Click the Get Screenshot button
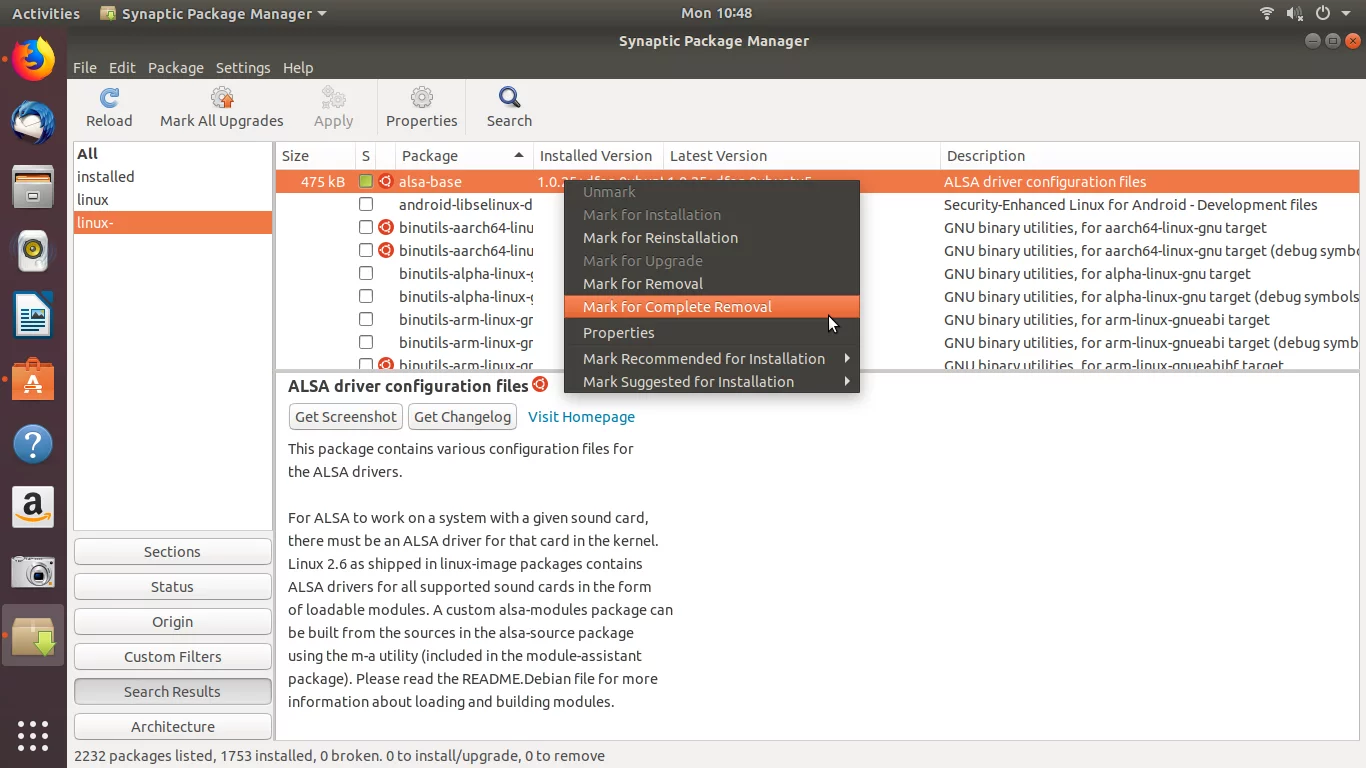1366x768 pixels. point(346,417)
